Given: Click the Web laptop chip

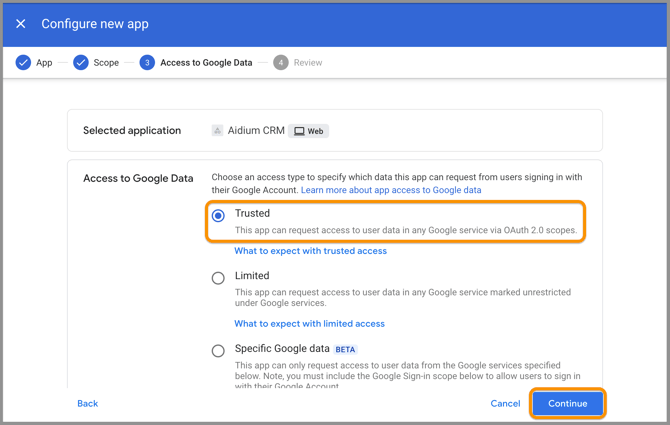Looking at the screenshot, I should [309, 131].
